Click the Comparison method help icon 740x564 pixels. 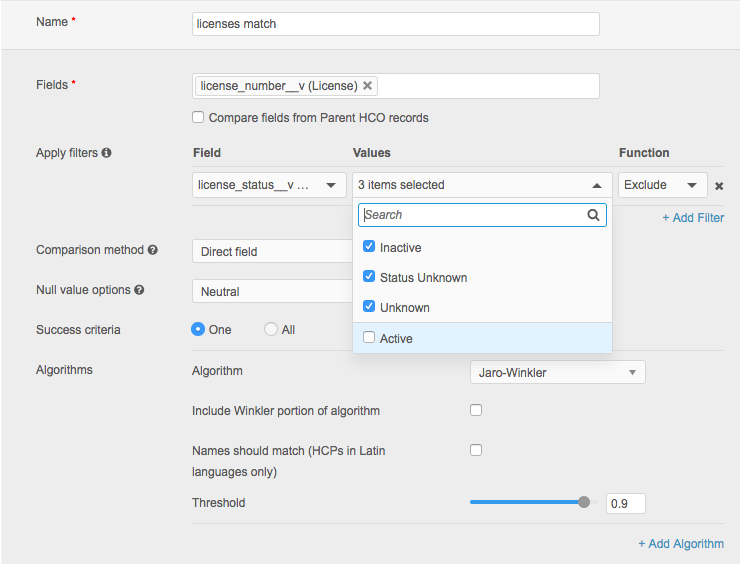tap(153, 250)
